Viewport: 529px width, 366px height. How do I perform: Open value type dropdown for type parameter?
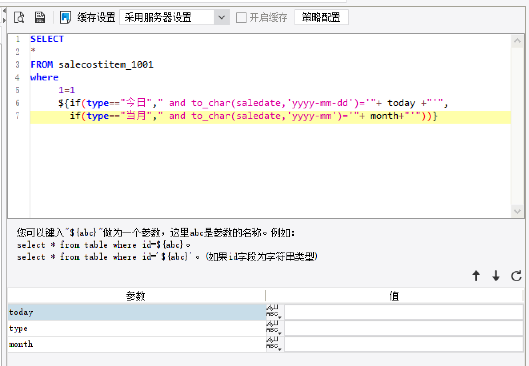274,328
